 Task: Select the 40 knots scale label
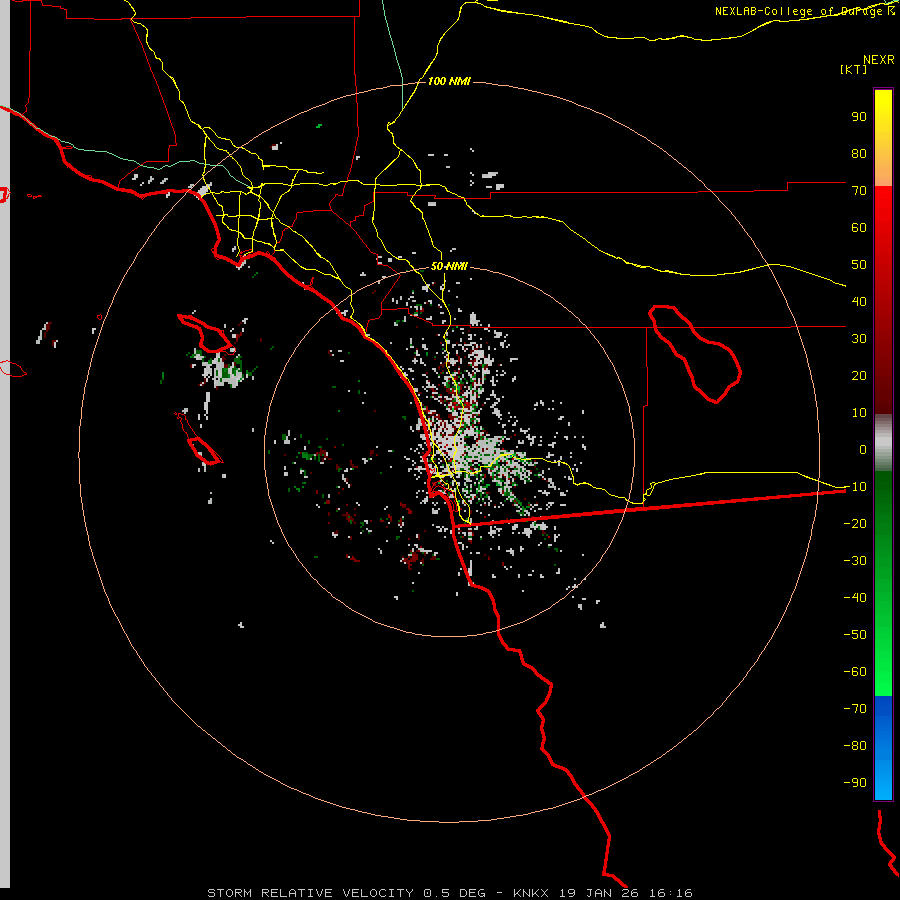[859, 302]
